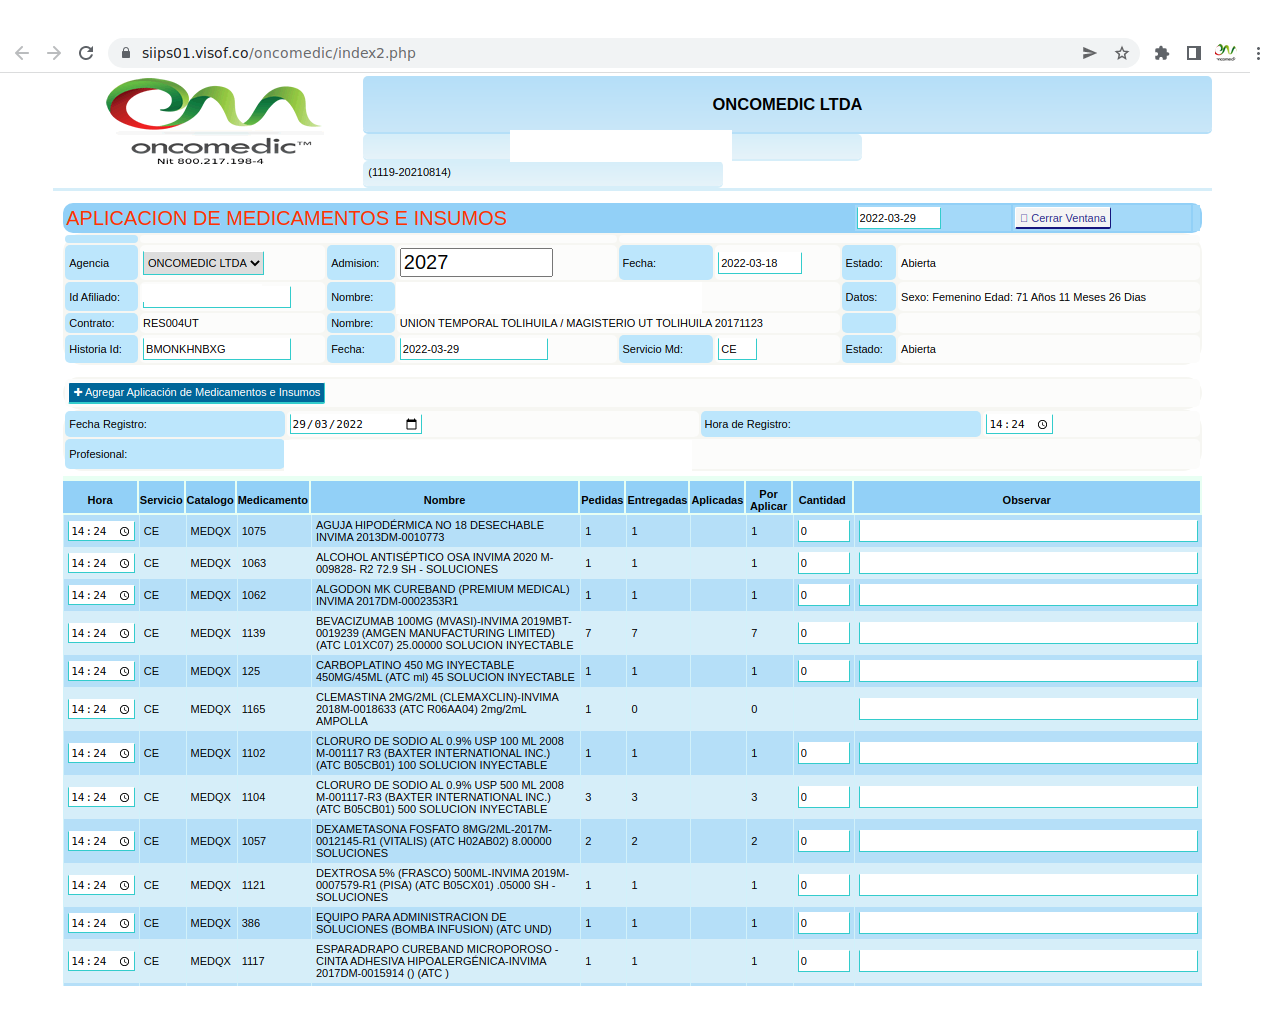This screenshot has width=1280, height=1024.
Task: Click Cantidad field for BEVACIZUMAB row
Action: 823,633
